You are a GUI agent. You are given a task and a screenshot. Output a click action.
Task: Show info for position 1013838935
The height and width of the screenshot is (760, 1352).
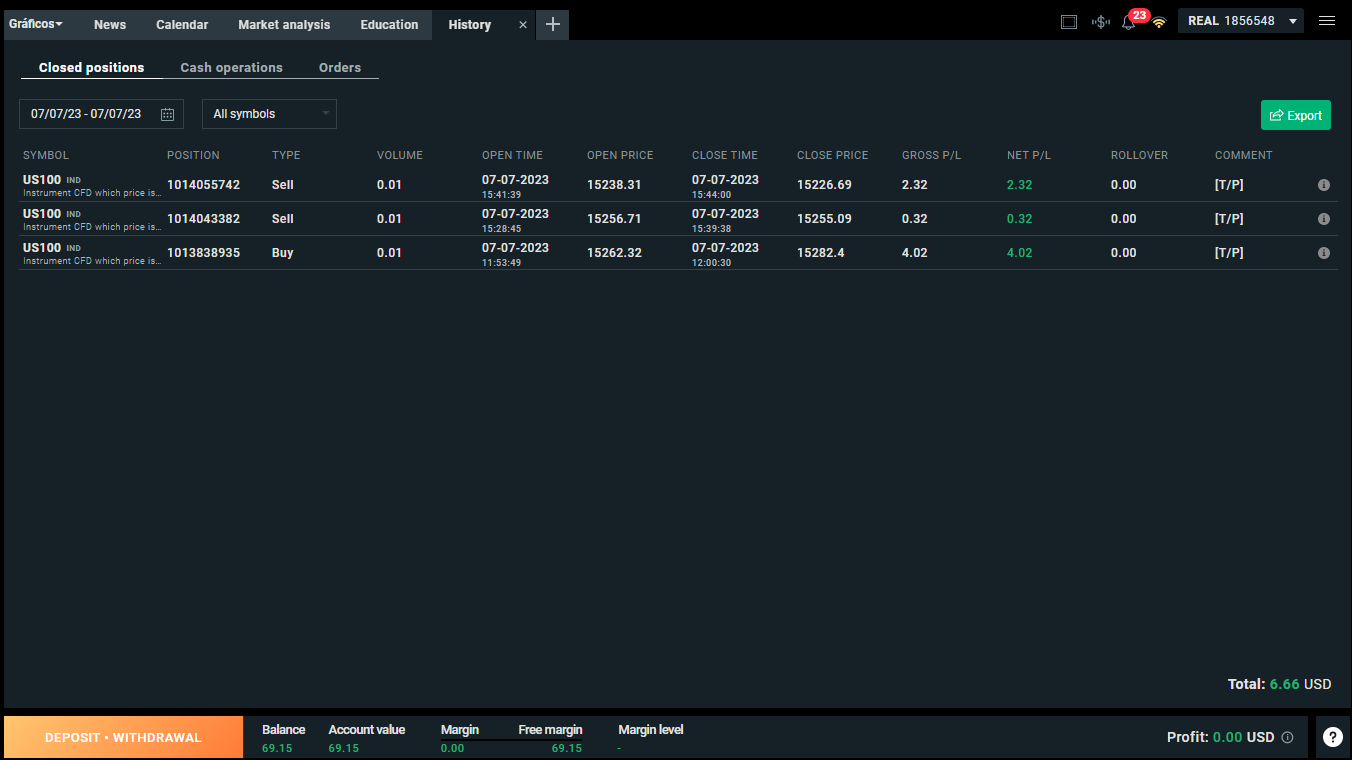(x=1324, y=253)
